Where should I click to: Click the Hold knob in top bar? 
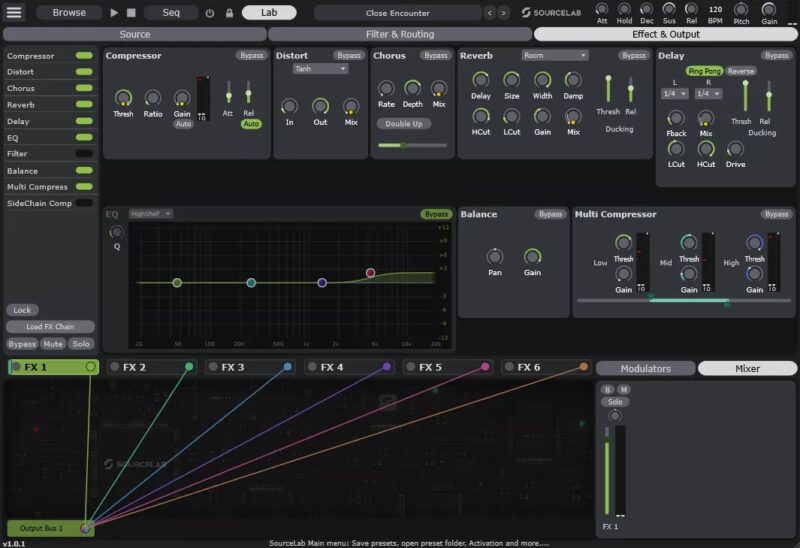tap(624, 9)
